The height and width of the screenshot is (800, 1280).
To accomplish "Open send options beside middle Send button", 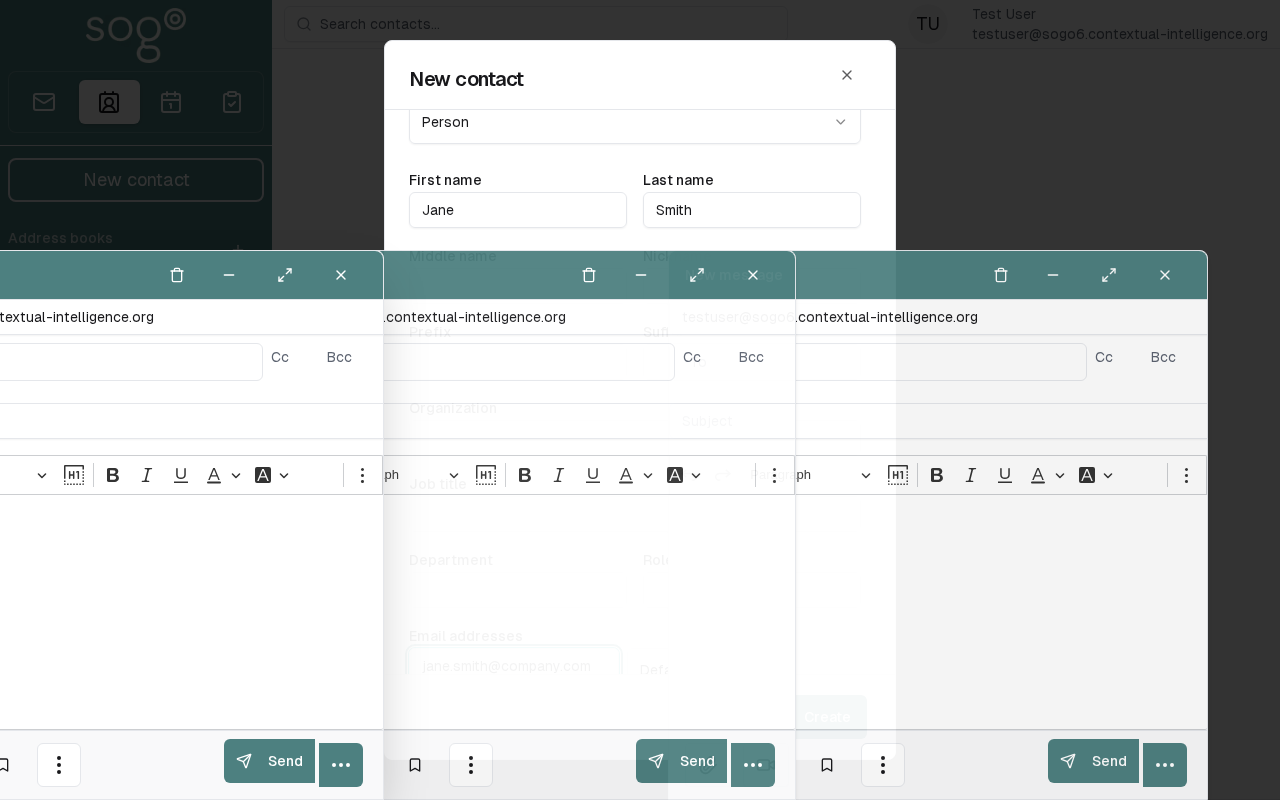I will [753, 765].
